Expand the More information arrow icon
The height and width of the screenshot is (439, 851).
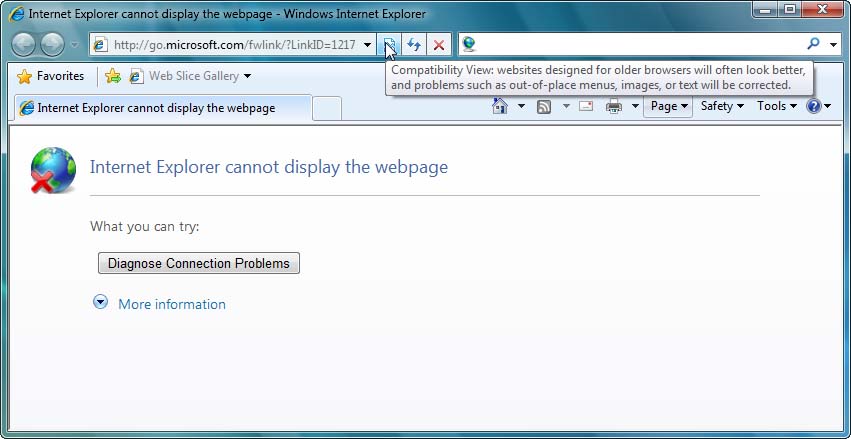[x=100, y=302]
